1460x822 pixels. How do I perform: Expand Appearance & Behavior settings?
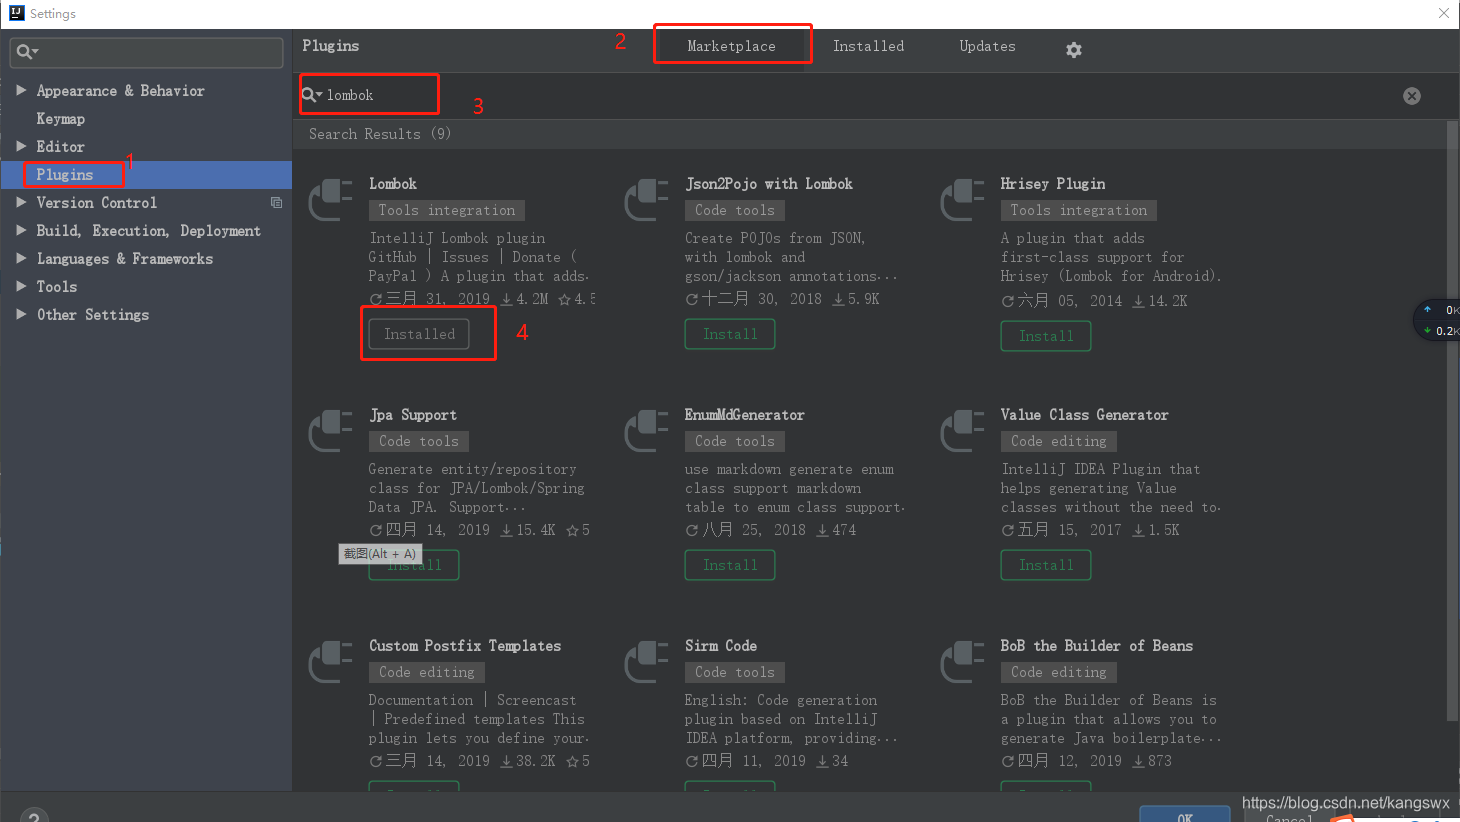(x=21, y=90)
